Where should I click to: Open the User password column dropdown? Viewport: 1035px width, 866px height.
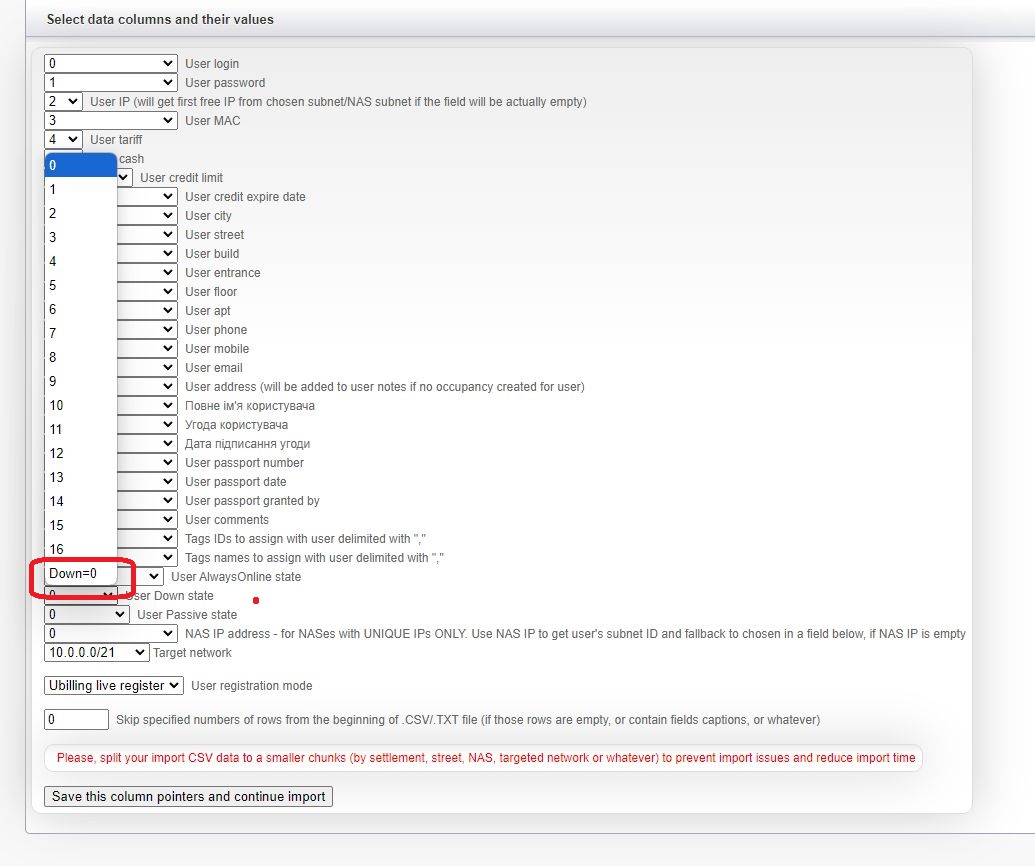click(110, 83)
